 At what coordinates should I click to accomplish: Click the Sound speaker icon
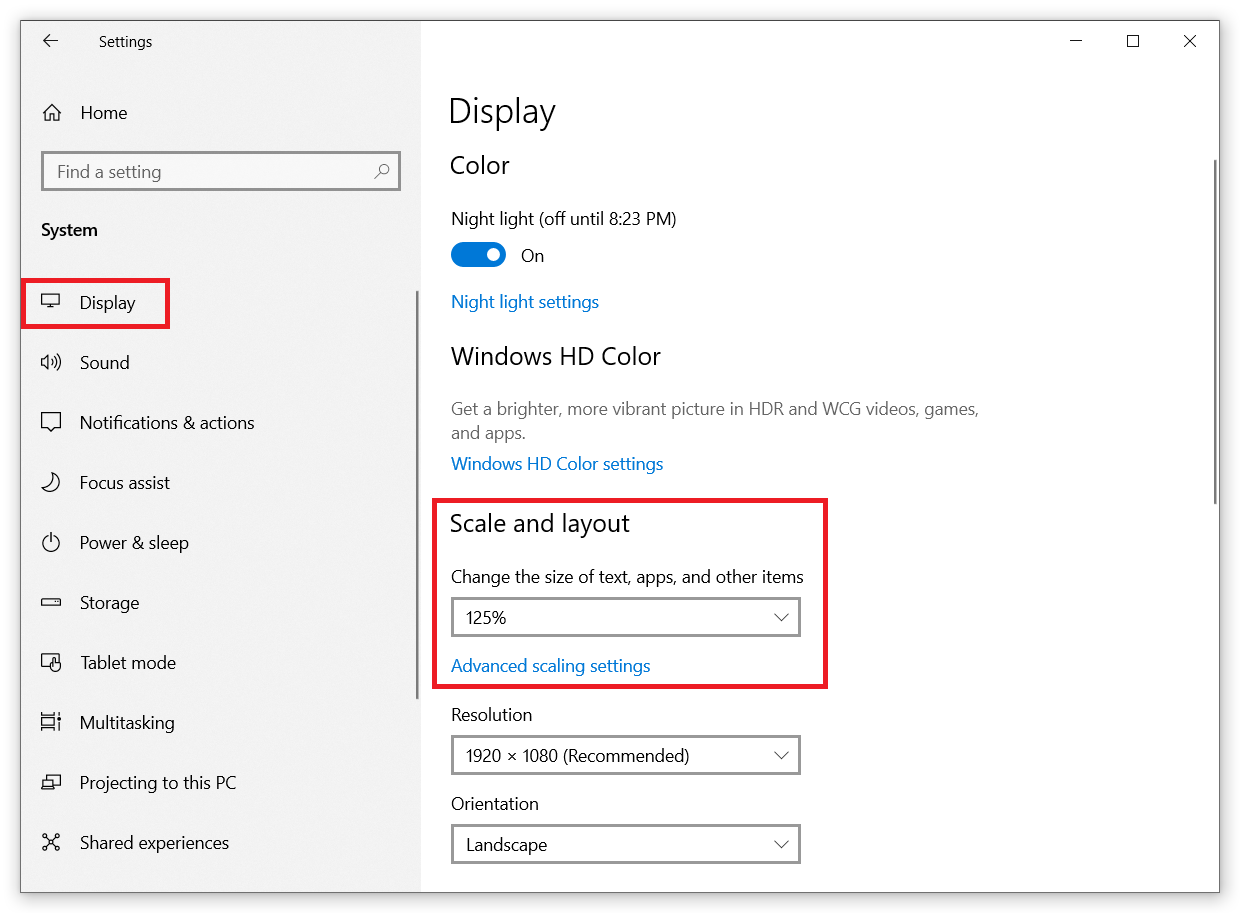click(51, 362)
